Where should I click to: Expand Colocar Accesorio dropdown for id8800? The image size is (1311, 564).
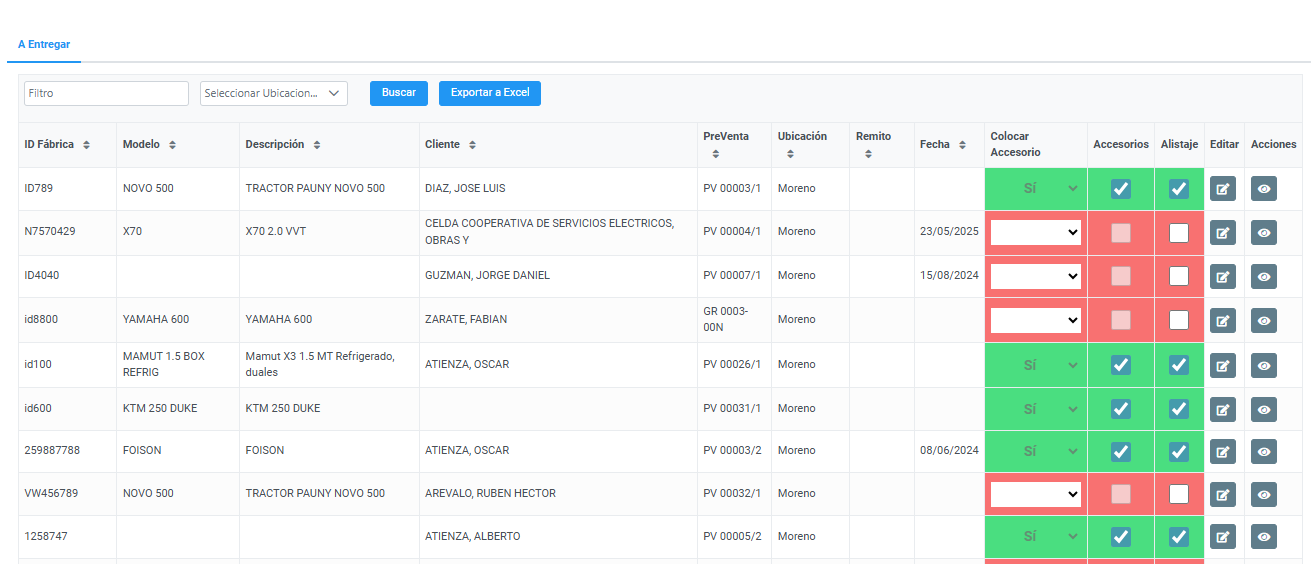(1035, 320)
